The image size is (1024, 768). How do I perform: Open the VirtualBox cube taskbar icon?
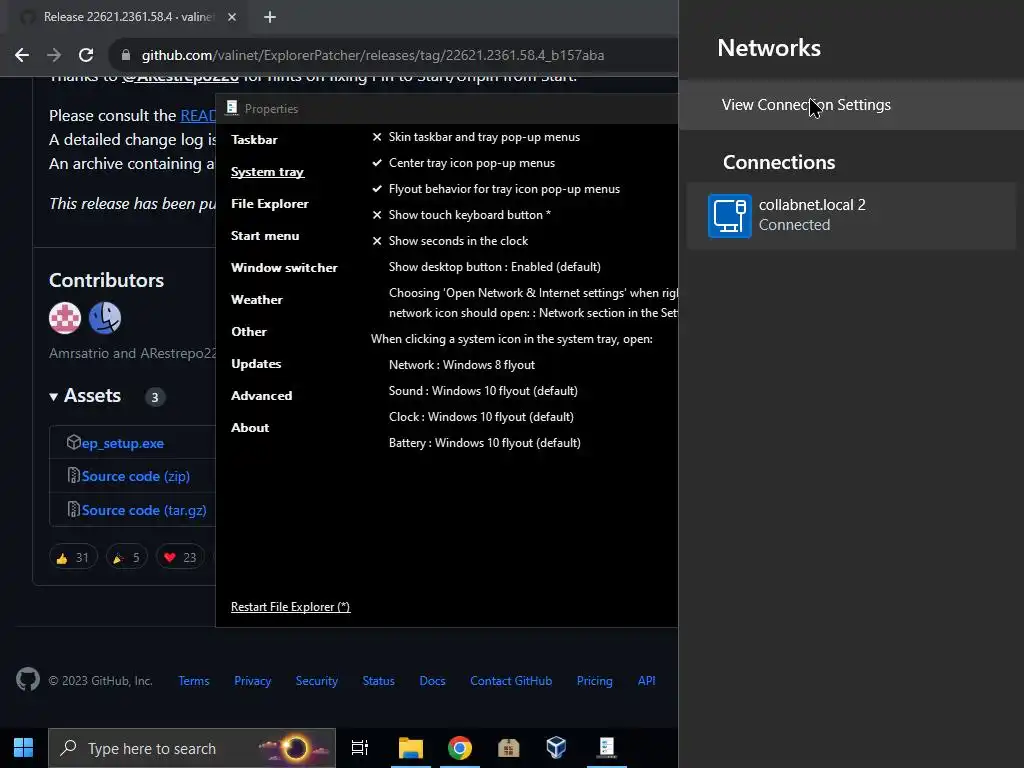[556, 748]
